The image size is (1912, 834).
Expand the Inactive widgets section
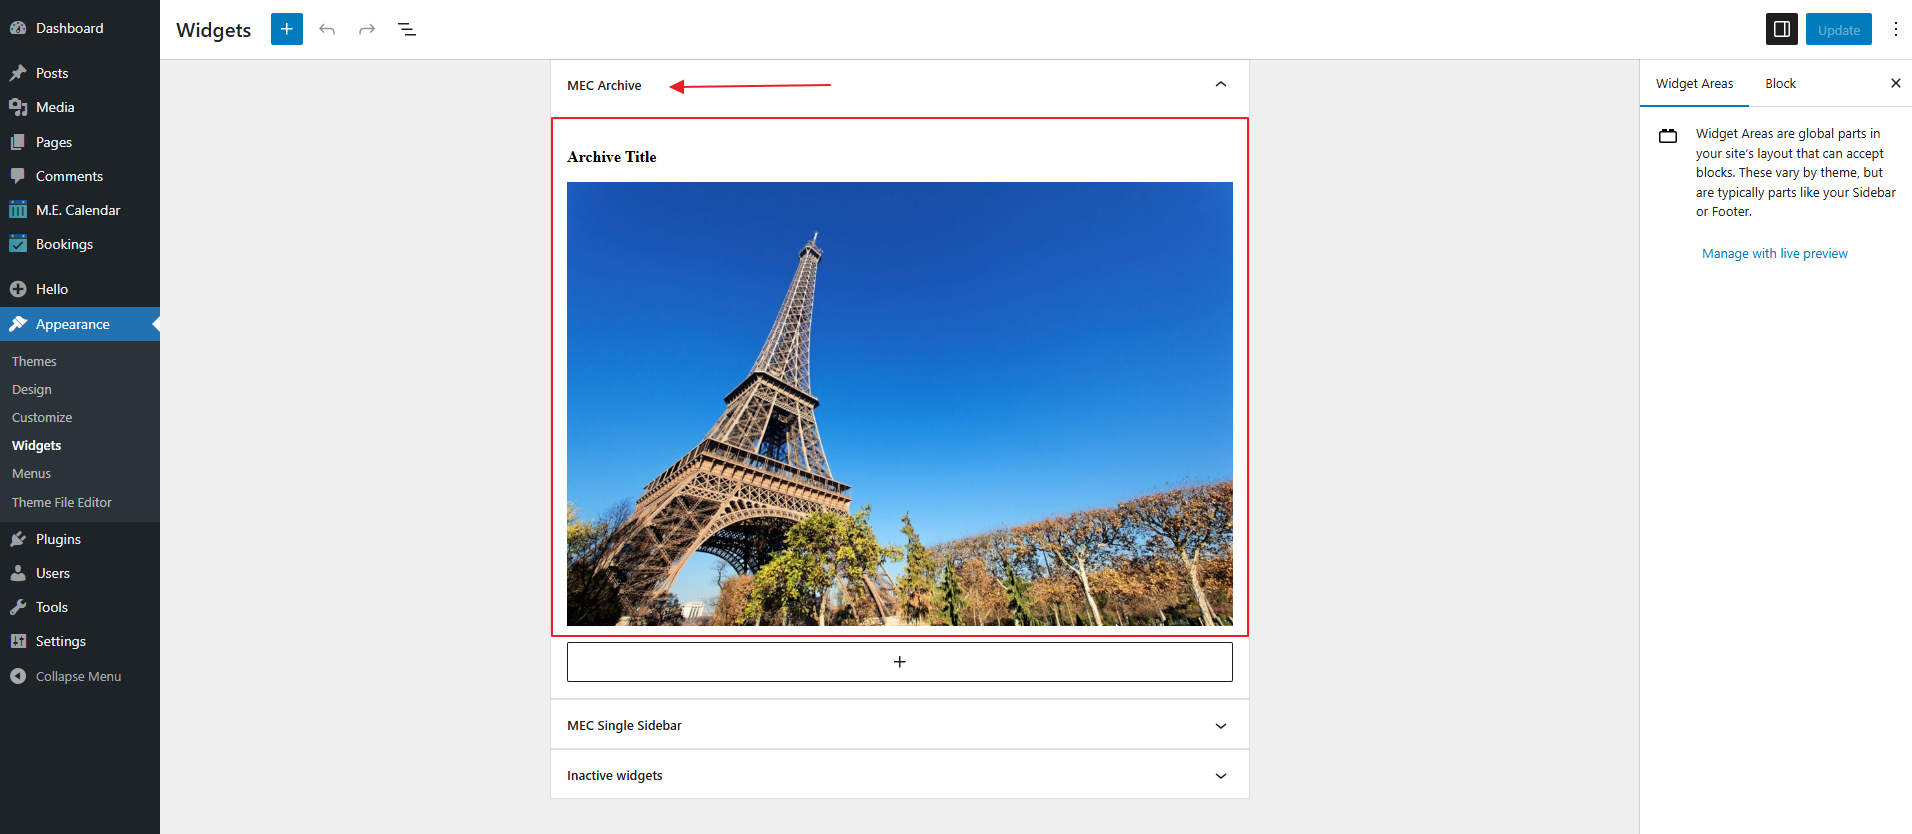[x=1220, y=775]
